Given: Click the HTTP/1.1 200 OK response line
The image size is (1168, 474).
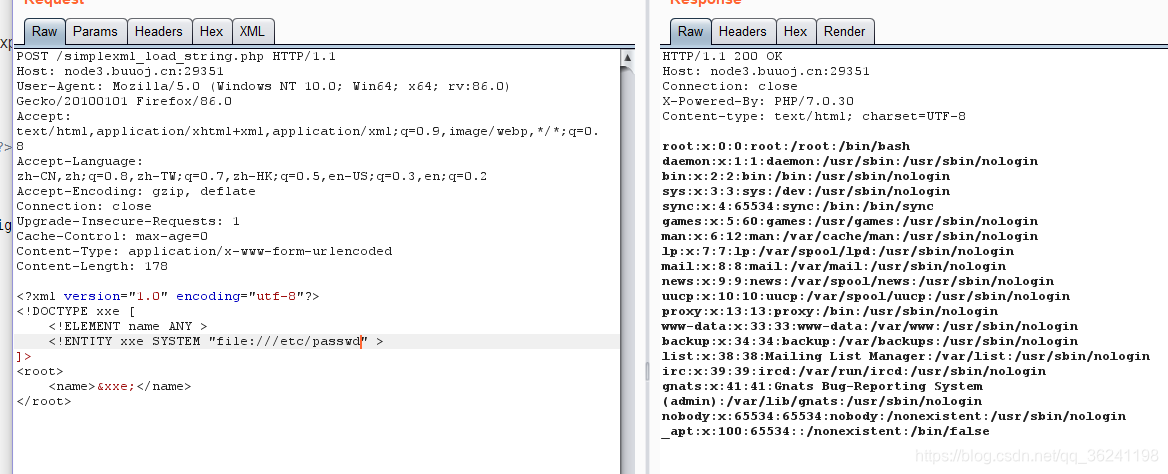Looking at the screenshot, I should [723, 57].
